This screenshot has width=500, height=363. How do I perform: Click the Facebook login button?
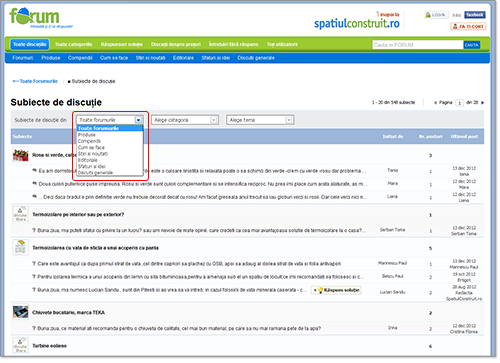point(475,15)
